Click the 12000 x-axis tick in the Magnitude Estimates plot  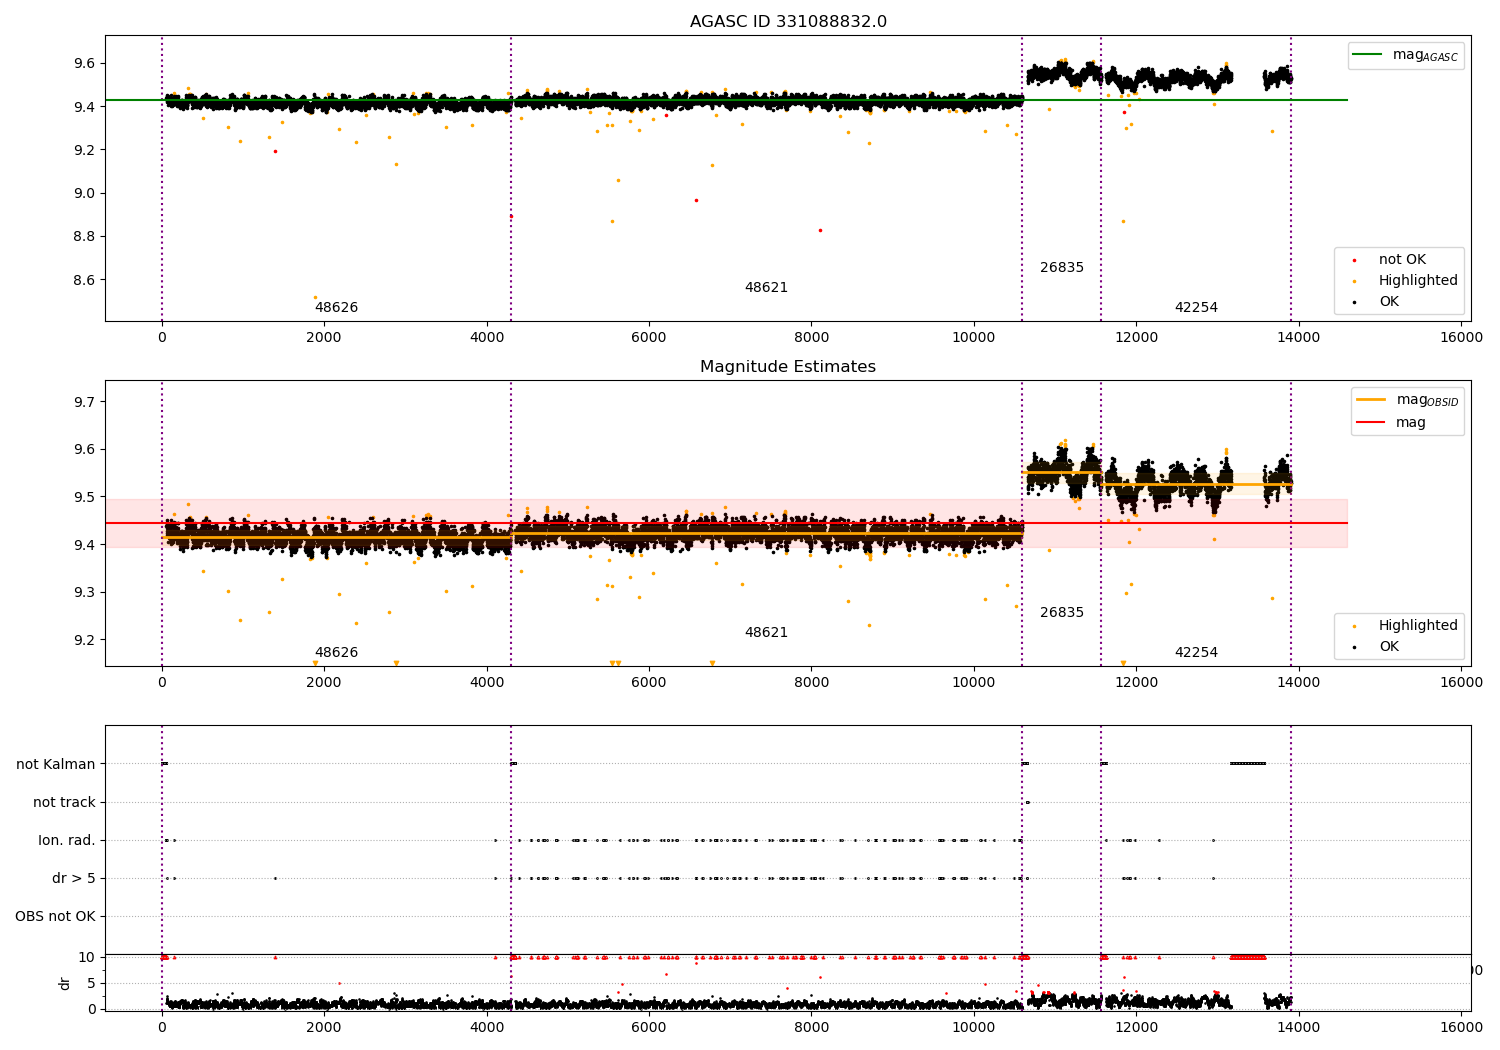[x=1136, y=683]
